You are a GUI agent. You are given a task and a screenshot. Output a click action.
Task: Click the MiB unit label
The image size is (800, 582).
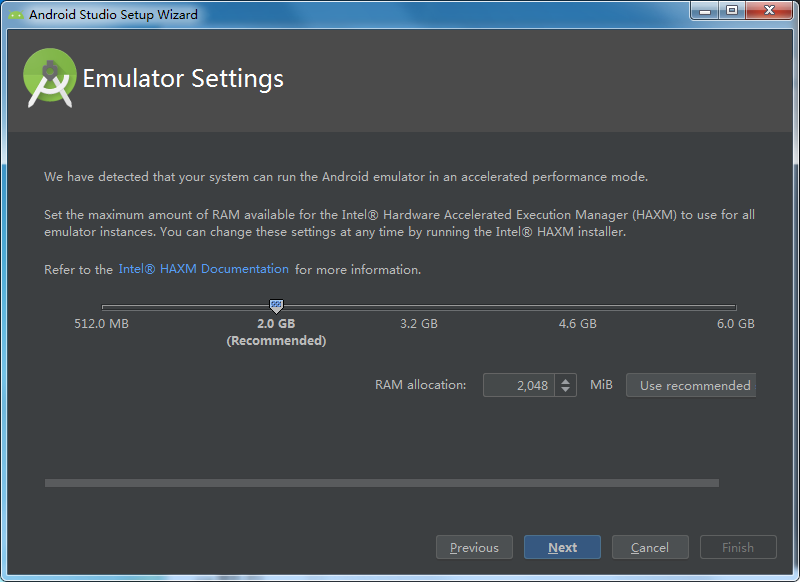point(601,385)
